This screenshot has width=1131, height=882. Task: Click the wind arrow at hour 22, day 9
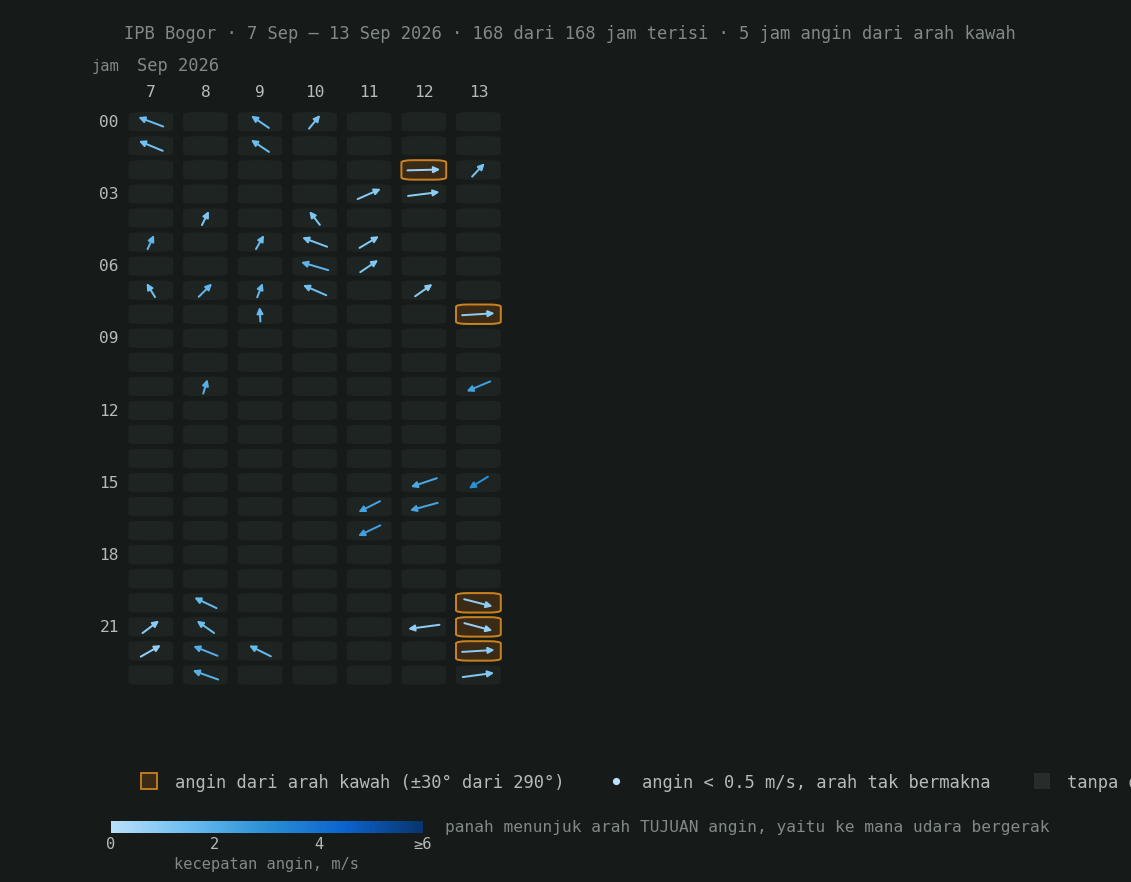tap(260, 651)
